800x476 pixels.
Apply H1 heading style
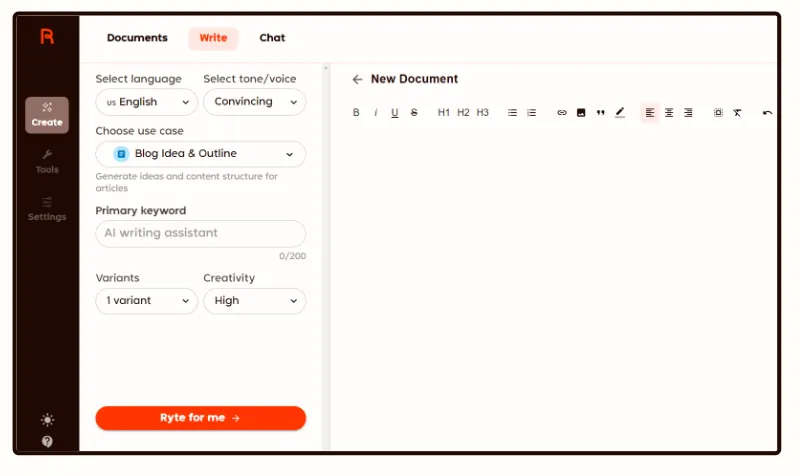tap(443, 113)
